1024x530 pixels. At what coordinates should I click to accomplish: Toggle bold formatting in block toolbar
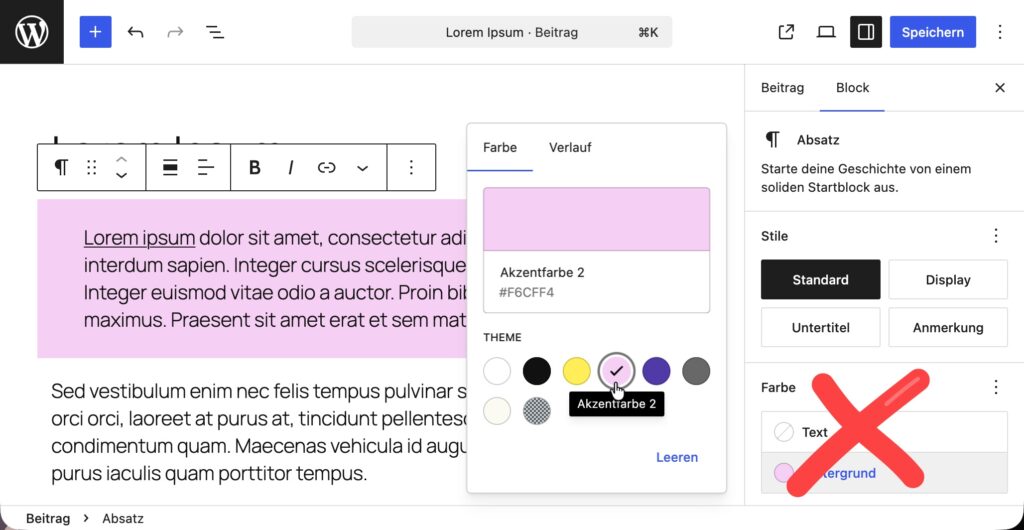(x=255, y=168)
